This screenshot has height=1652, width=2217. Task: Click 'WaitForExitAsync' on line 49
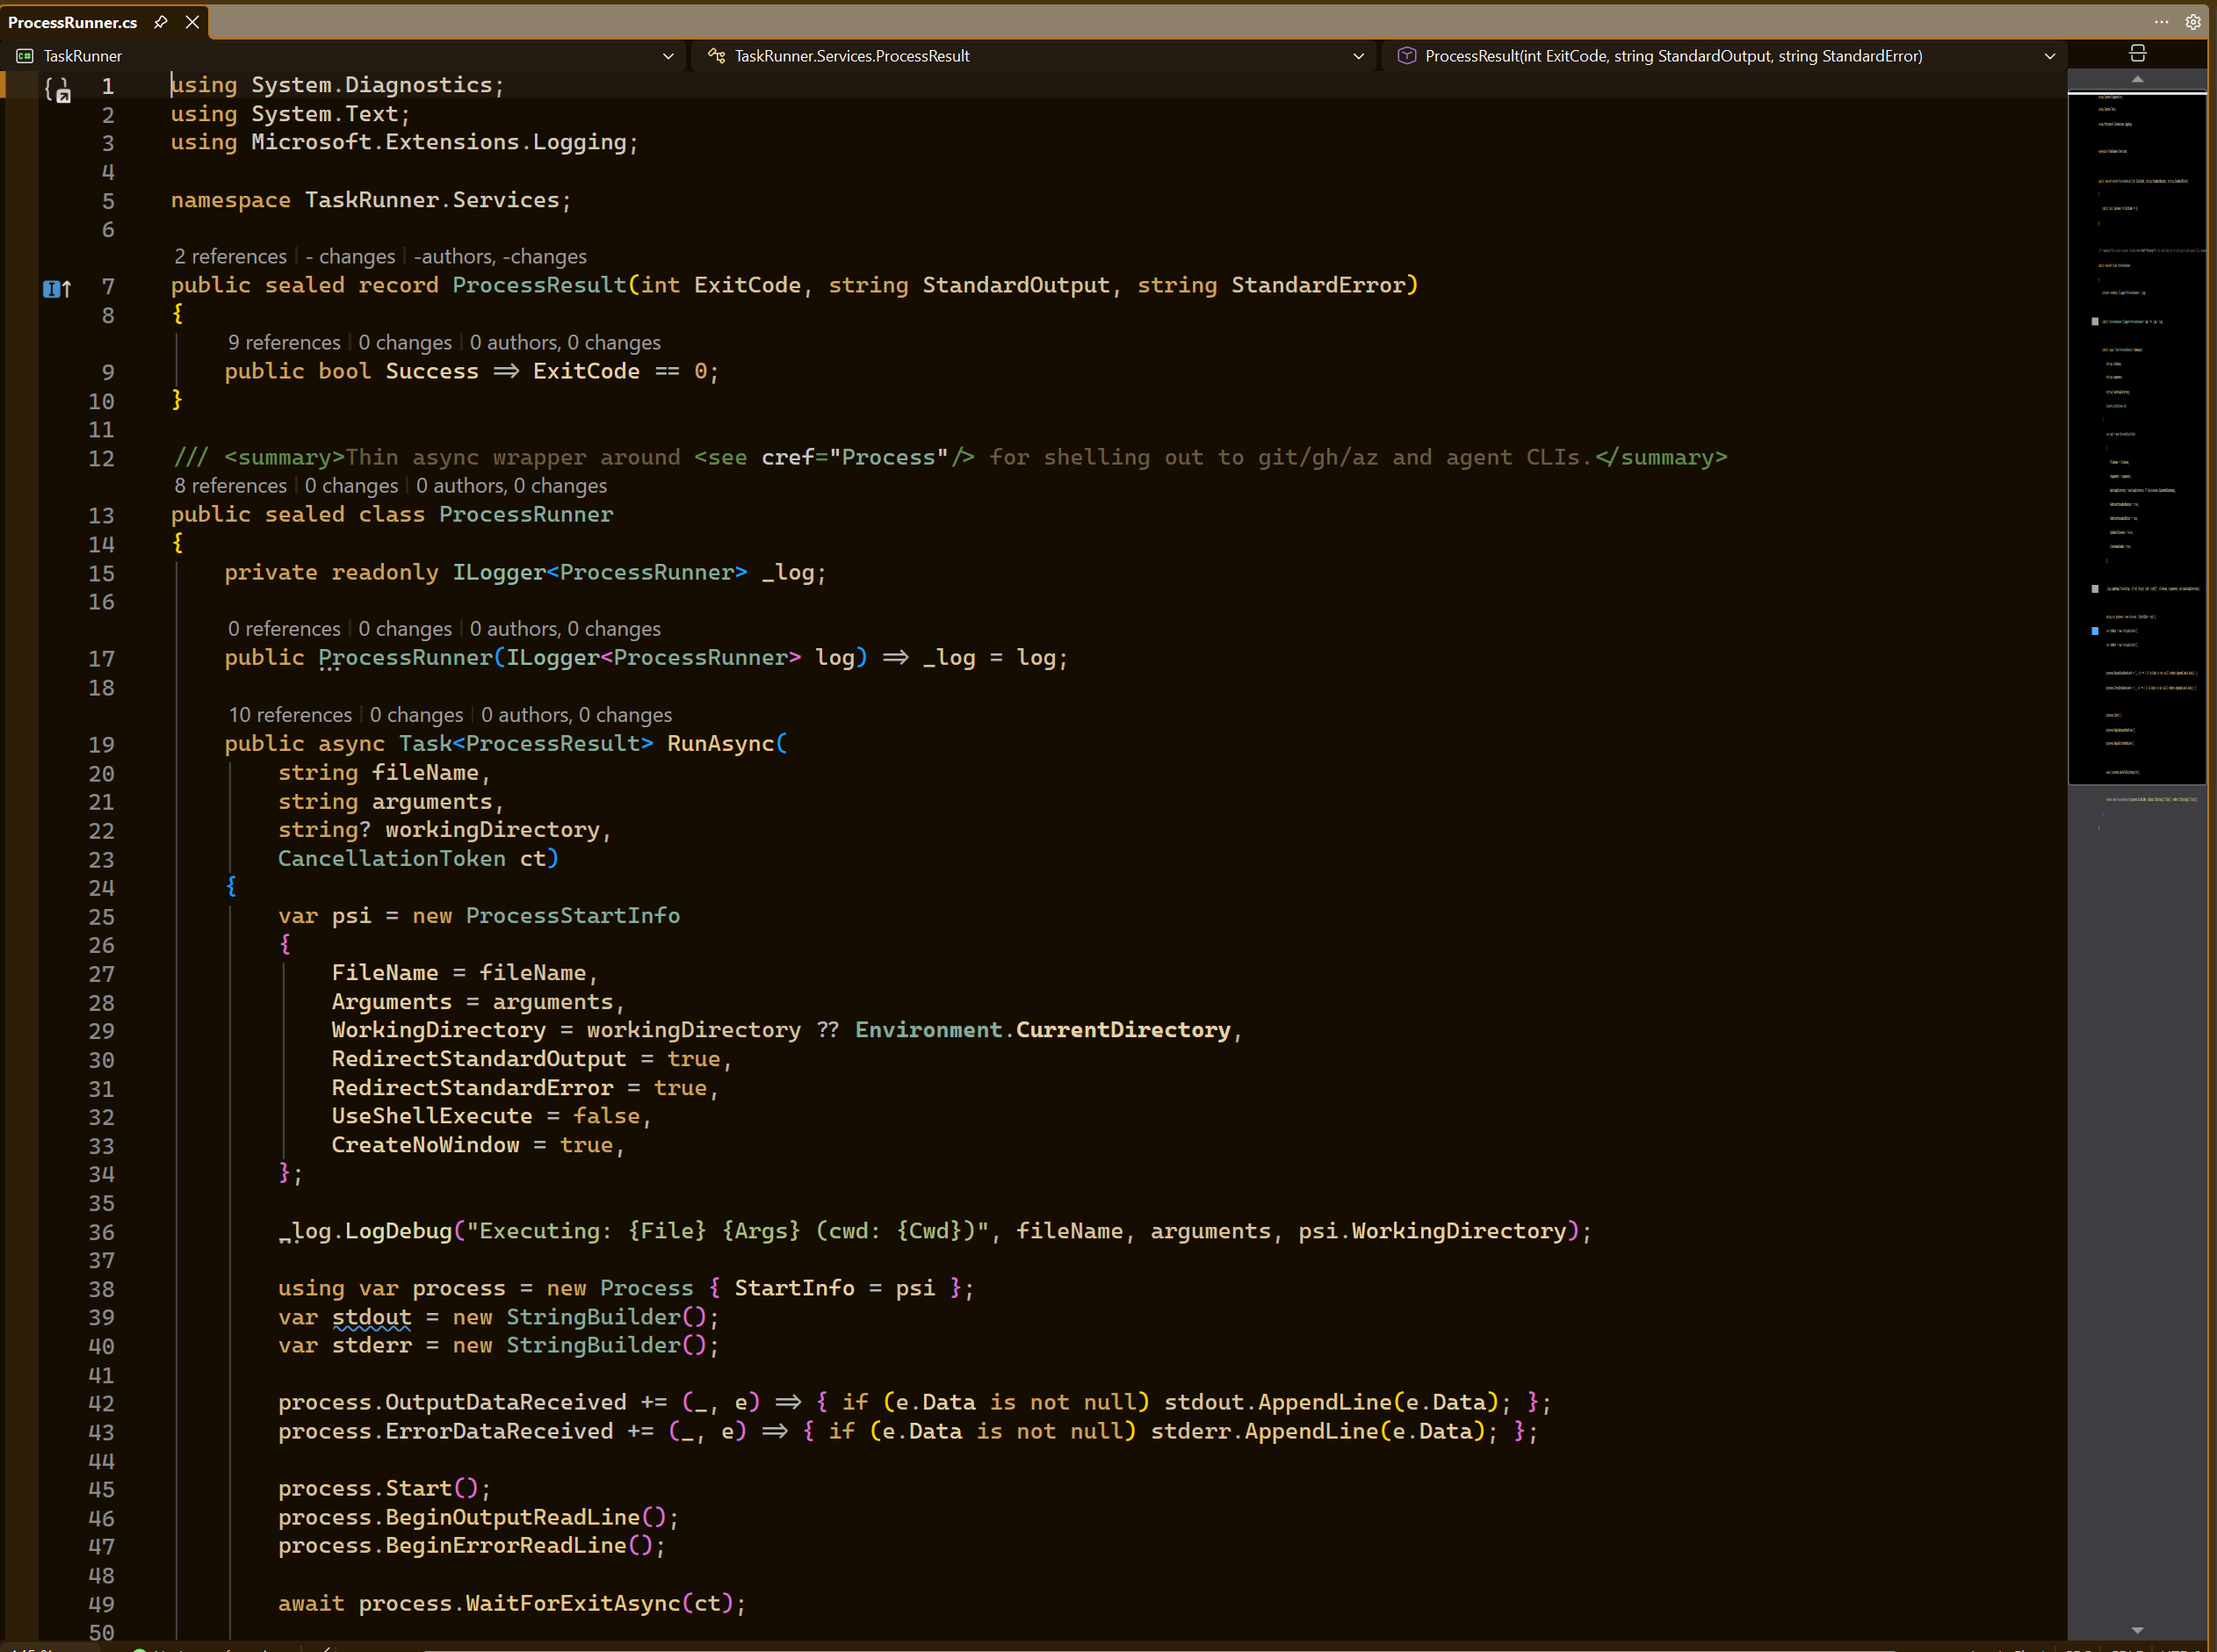tap(573, 1604)
